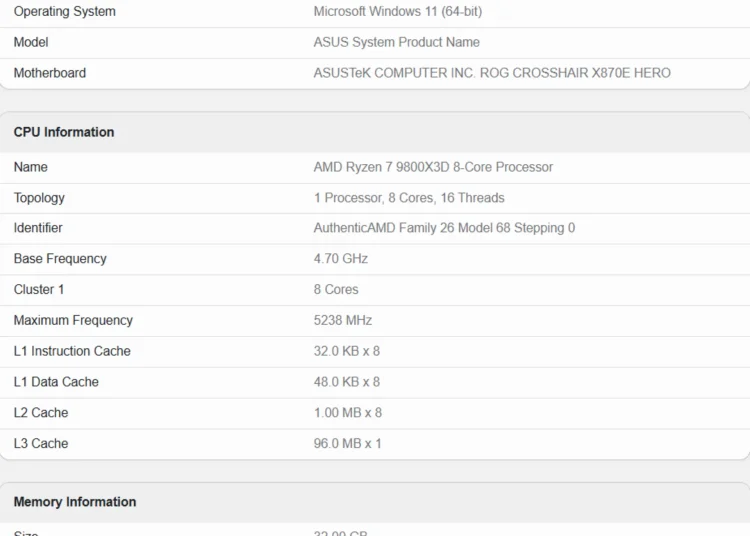Click the 'Name' label under CPU Information

(x=31, y=167)
